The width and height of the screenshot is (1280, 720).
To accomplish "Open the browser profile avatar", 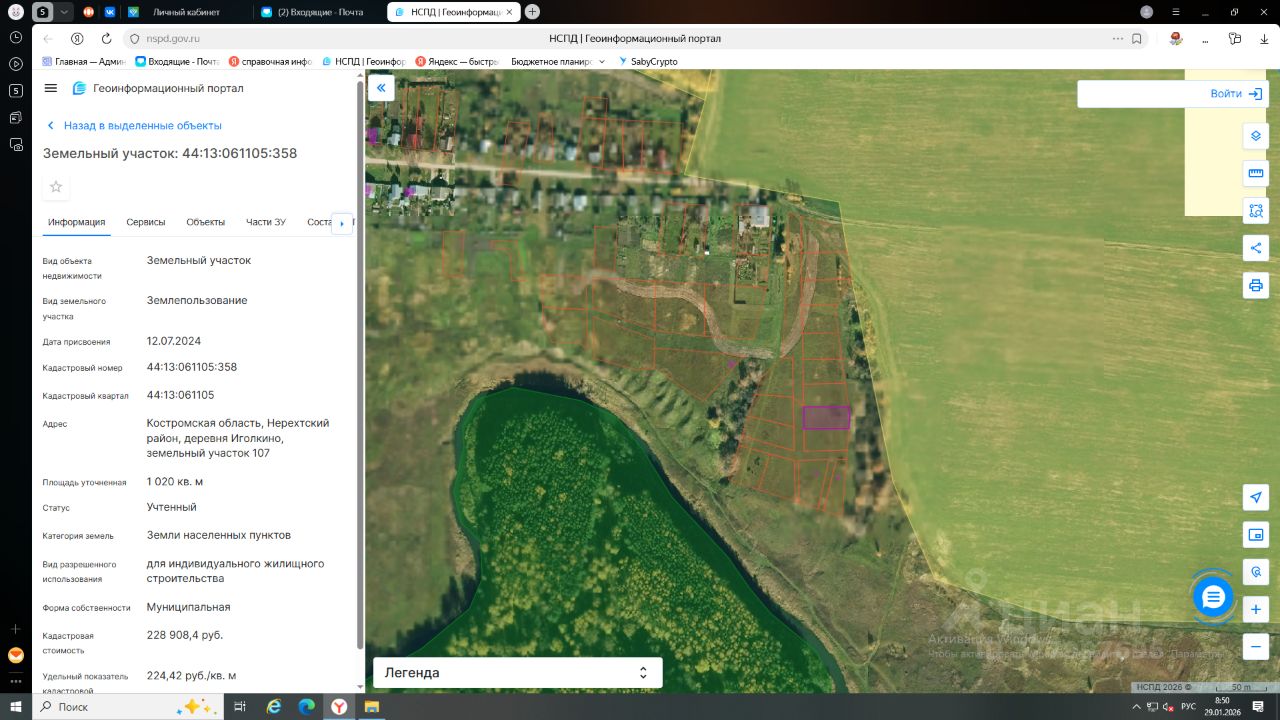I will point(1147,12).
